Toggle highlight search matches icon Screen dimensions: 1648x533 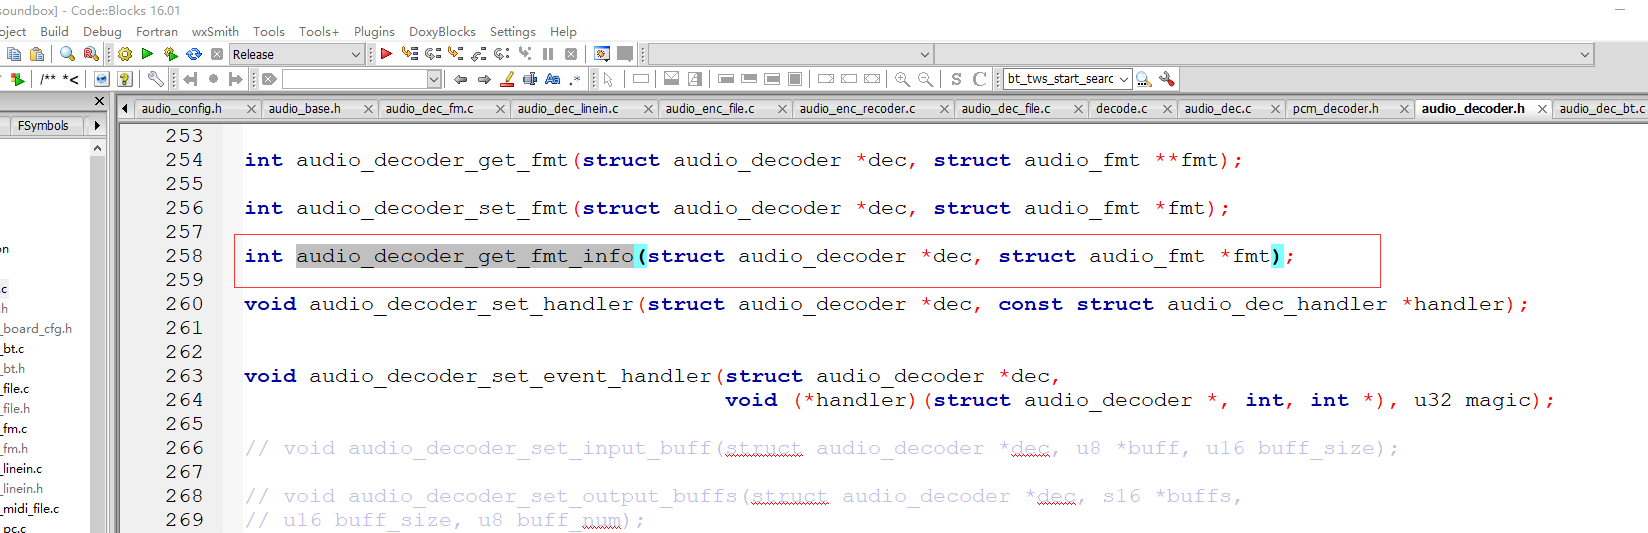(x=507, y=79)
